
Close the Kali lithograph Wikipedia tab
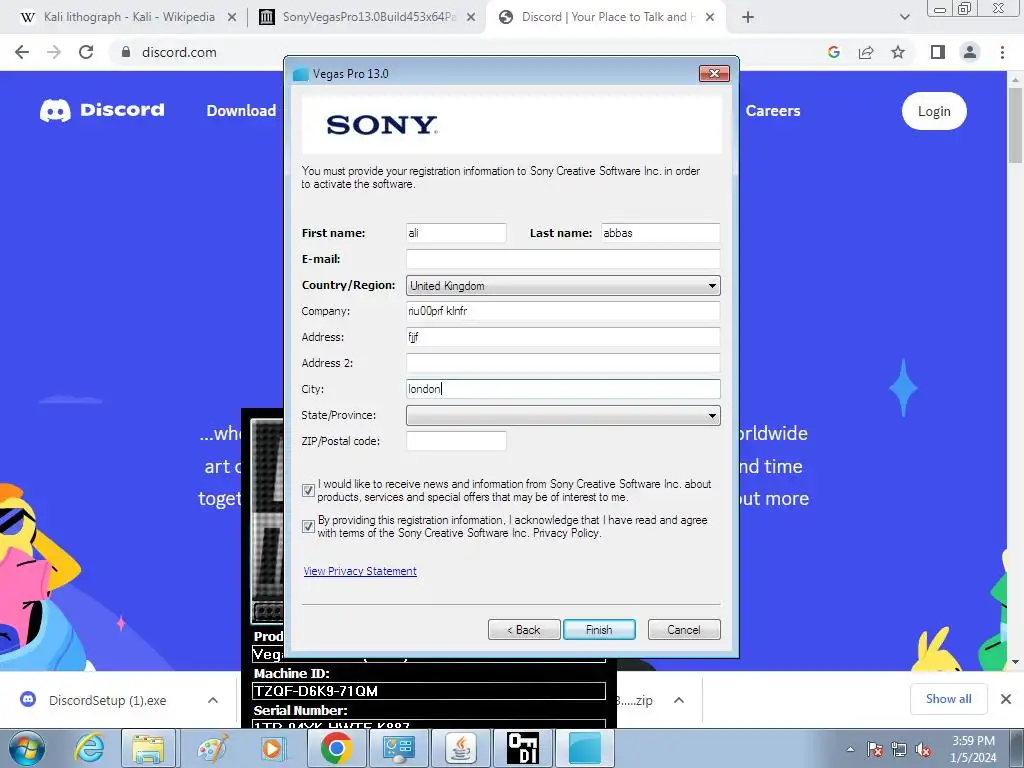pos(232,18)
